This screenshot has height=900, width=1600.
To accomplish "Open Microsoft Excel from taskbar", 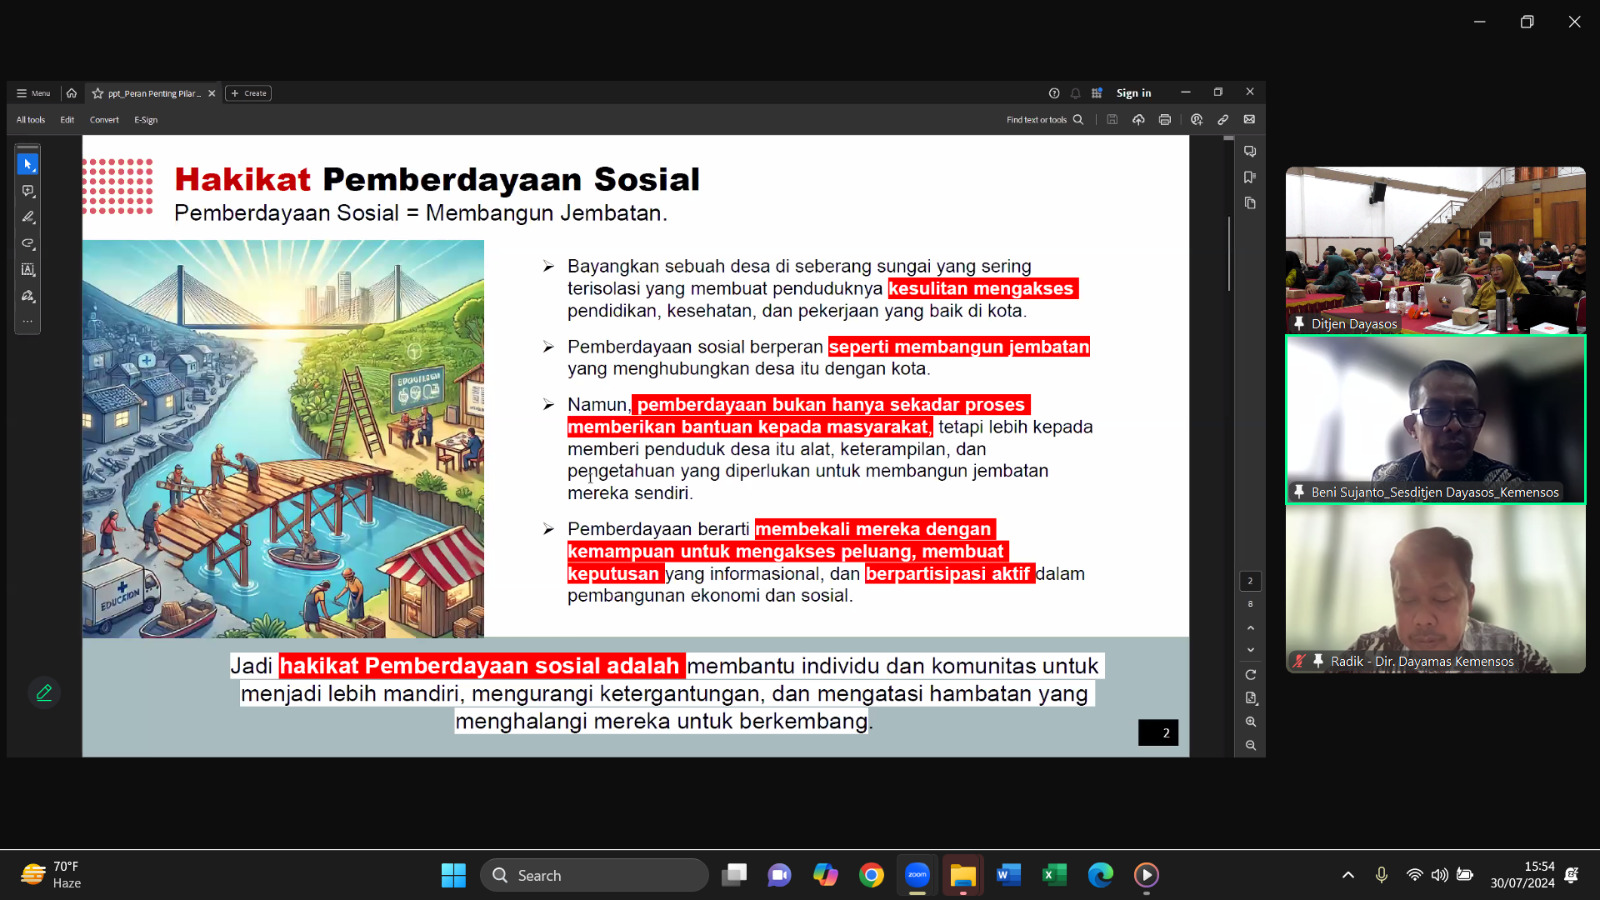I will [1055, 875].
